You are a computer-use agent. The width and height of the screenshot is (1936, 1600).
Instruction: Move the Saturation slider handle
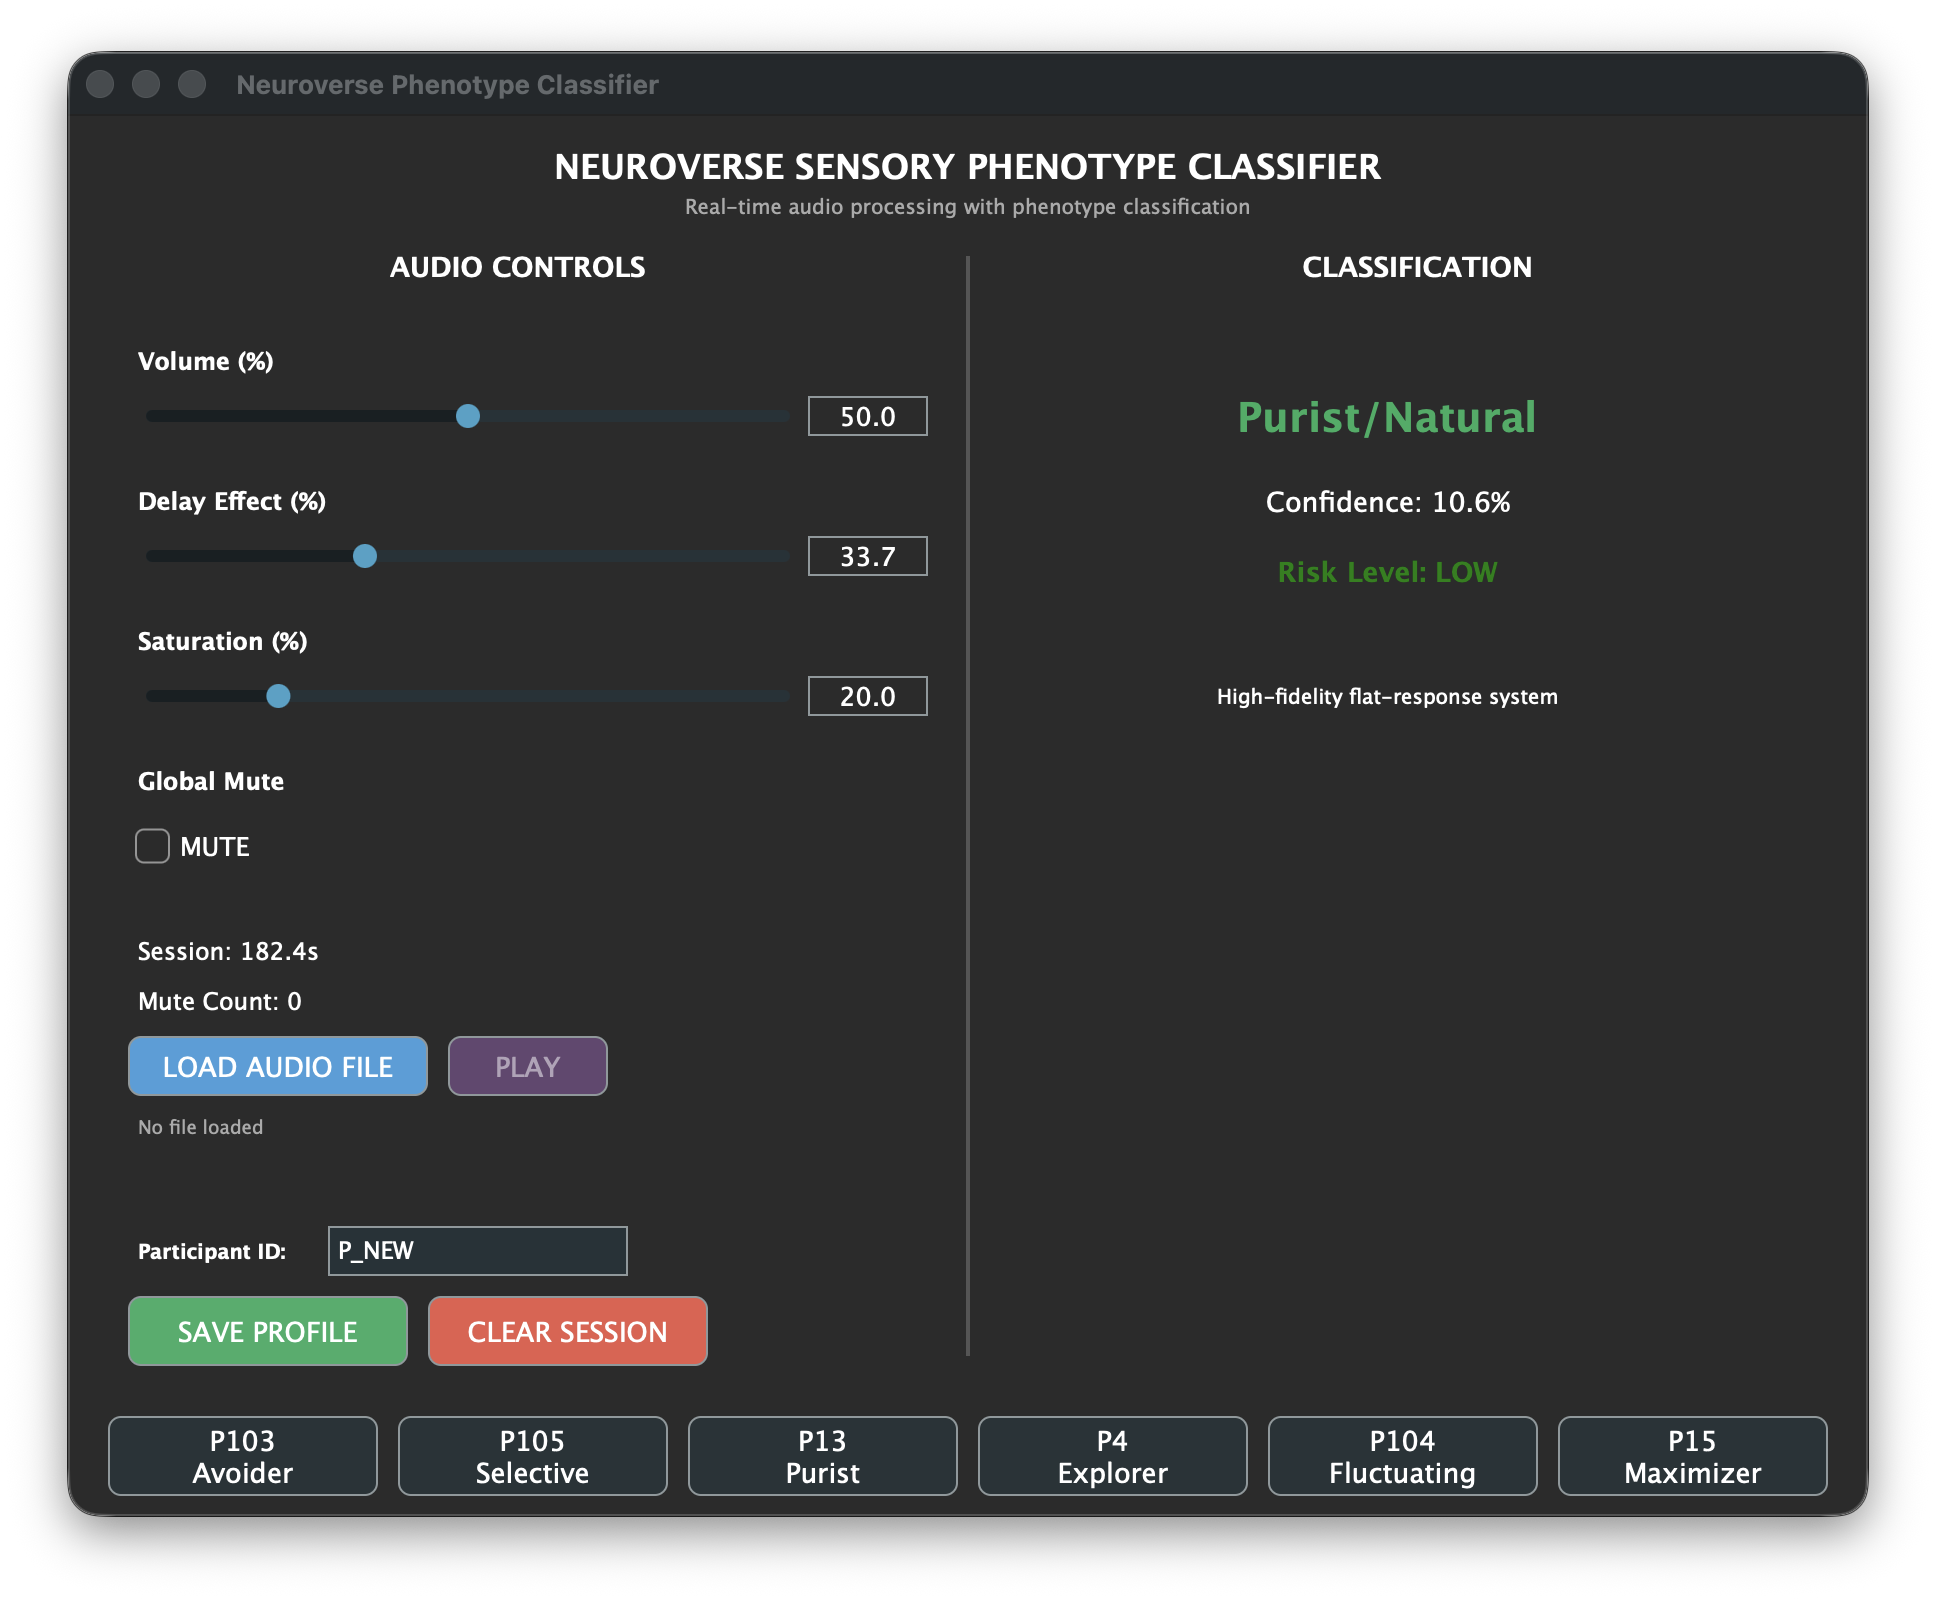[278, 696]
